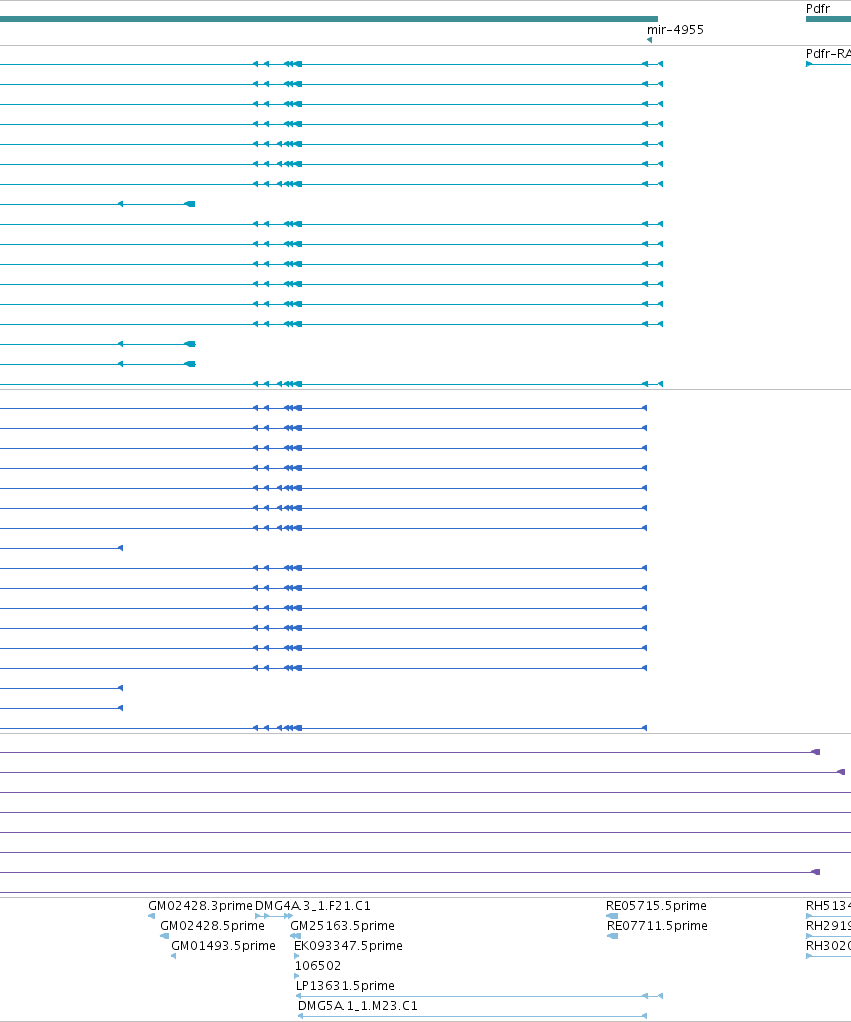This screenshot has height=1022, width=851.
Task: Select the RE07711.5prime EST label
Action: tap(657, 926)
